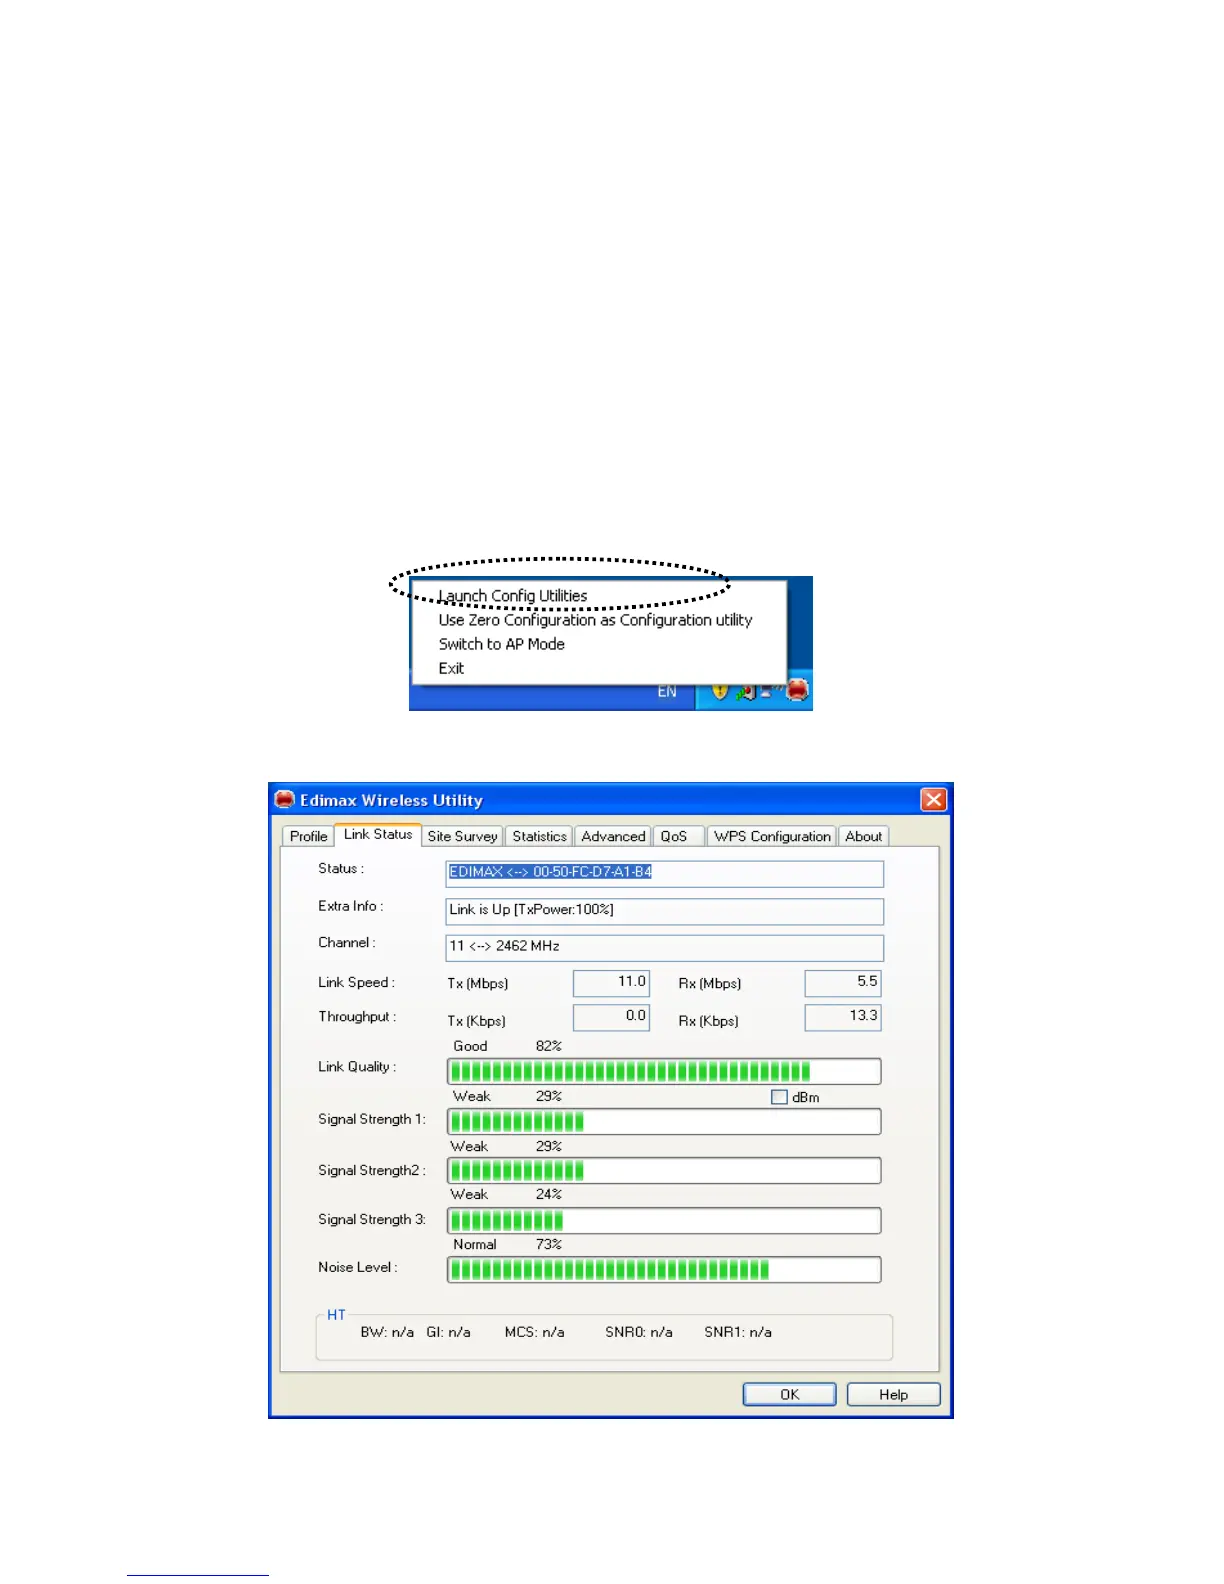Click the 'Noise Level :' label
Screen dimensions: 1224x1584
tap(358, 1267)
